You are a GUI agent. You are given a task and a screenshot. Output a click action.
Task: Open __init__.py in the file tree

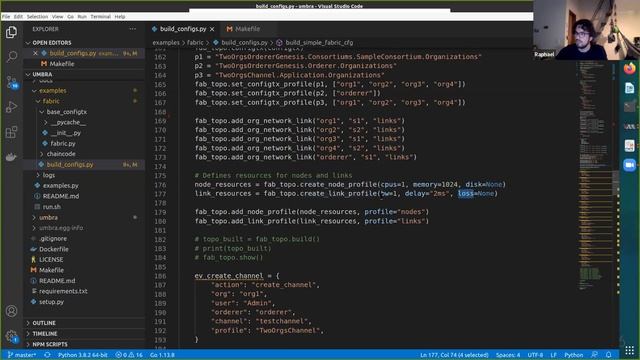click(66, 133)
